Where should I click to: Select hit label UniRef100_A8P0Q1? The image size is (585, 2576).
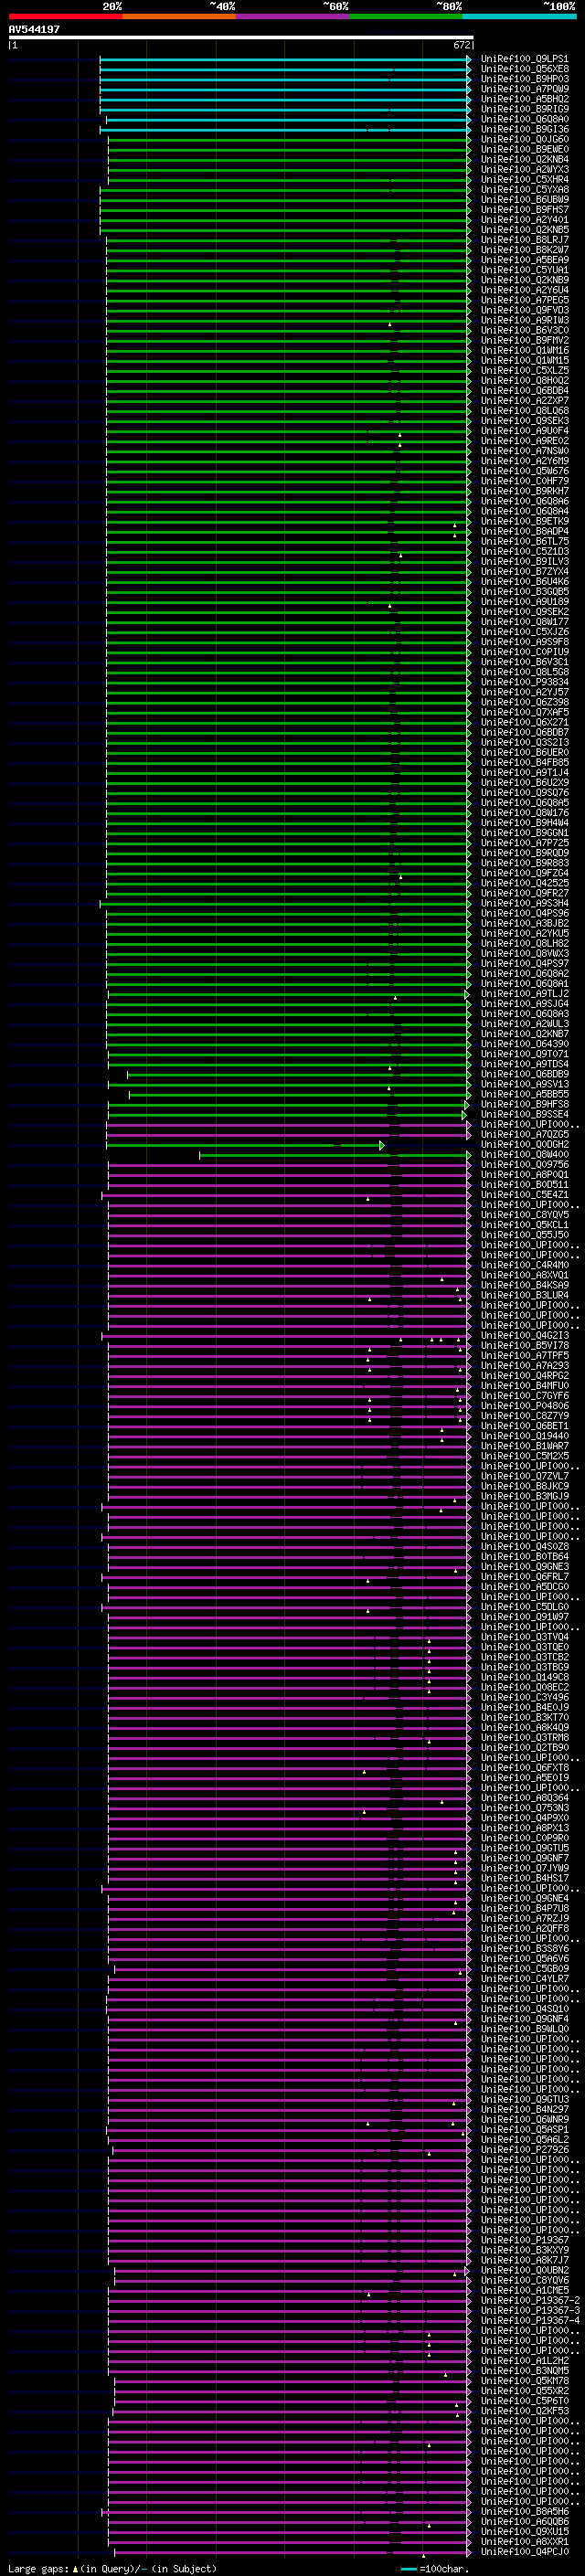pyautogui.click(x=524, y=1174)
